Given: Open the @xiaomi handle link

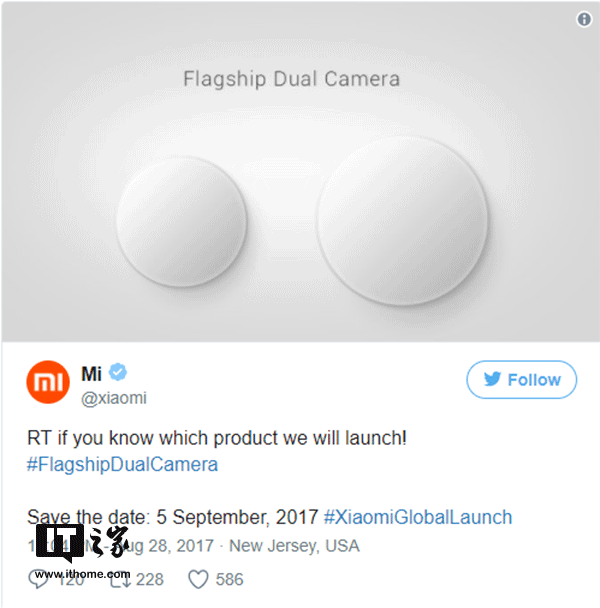Looking at the screenshot, I should (x=114, y=398).
